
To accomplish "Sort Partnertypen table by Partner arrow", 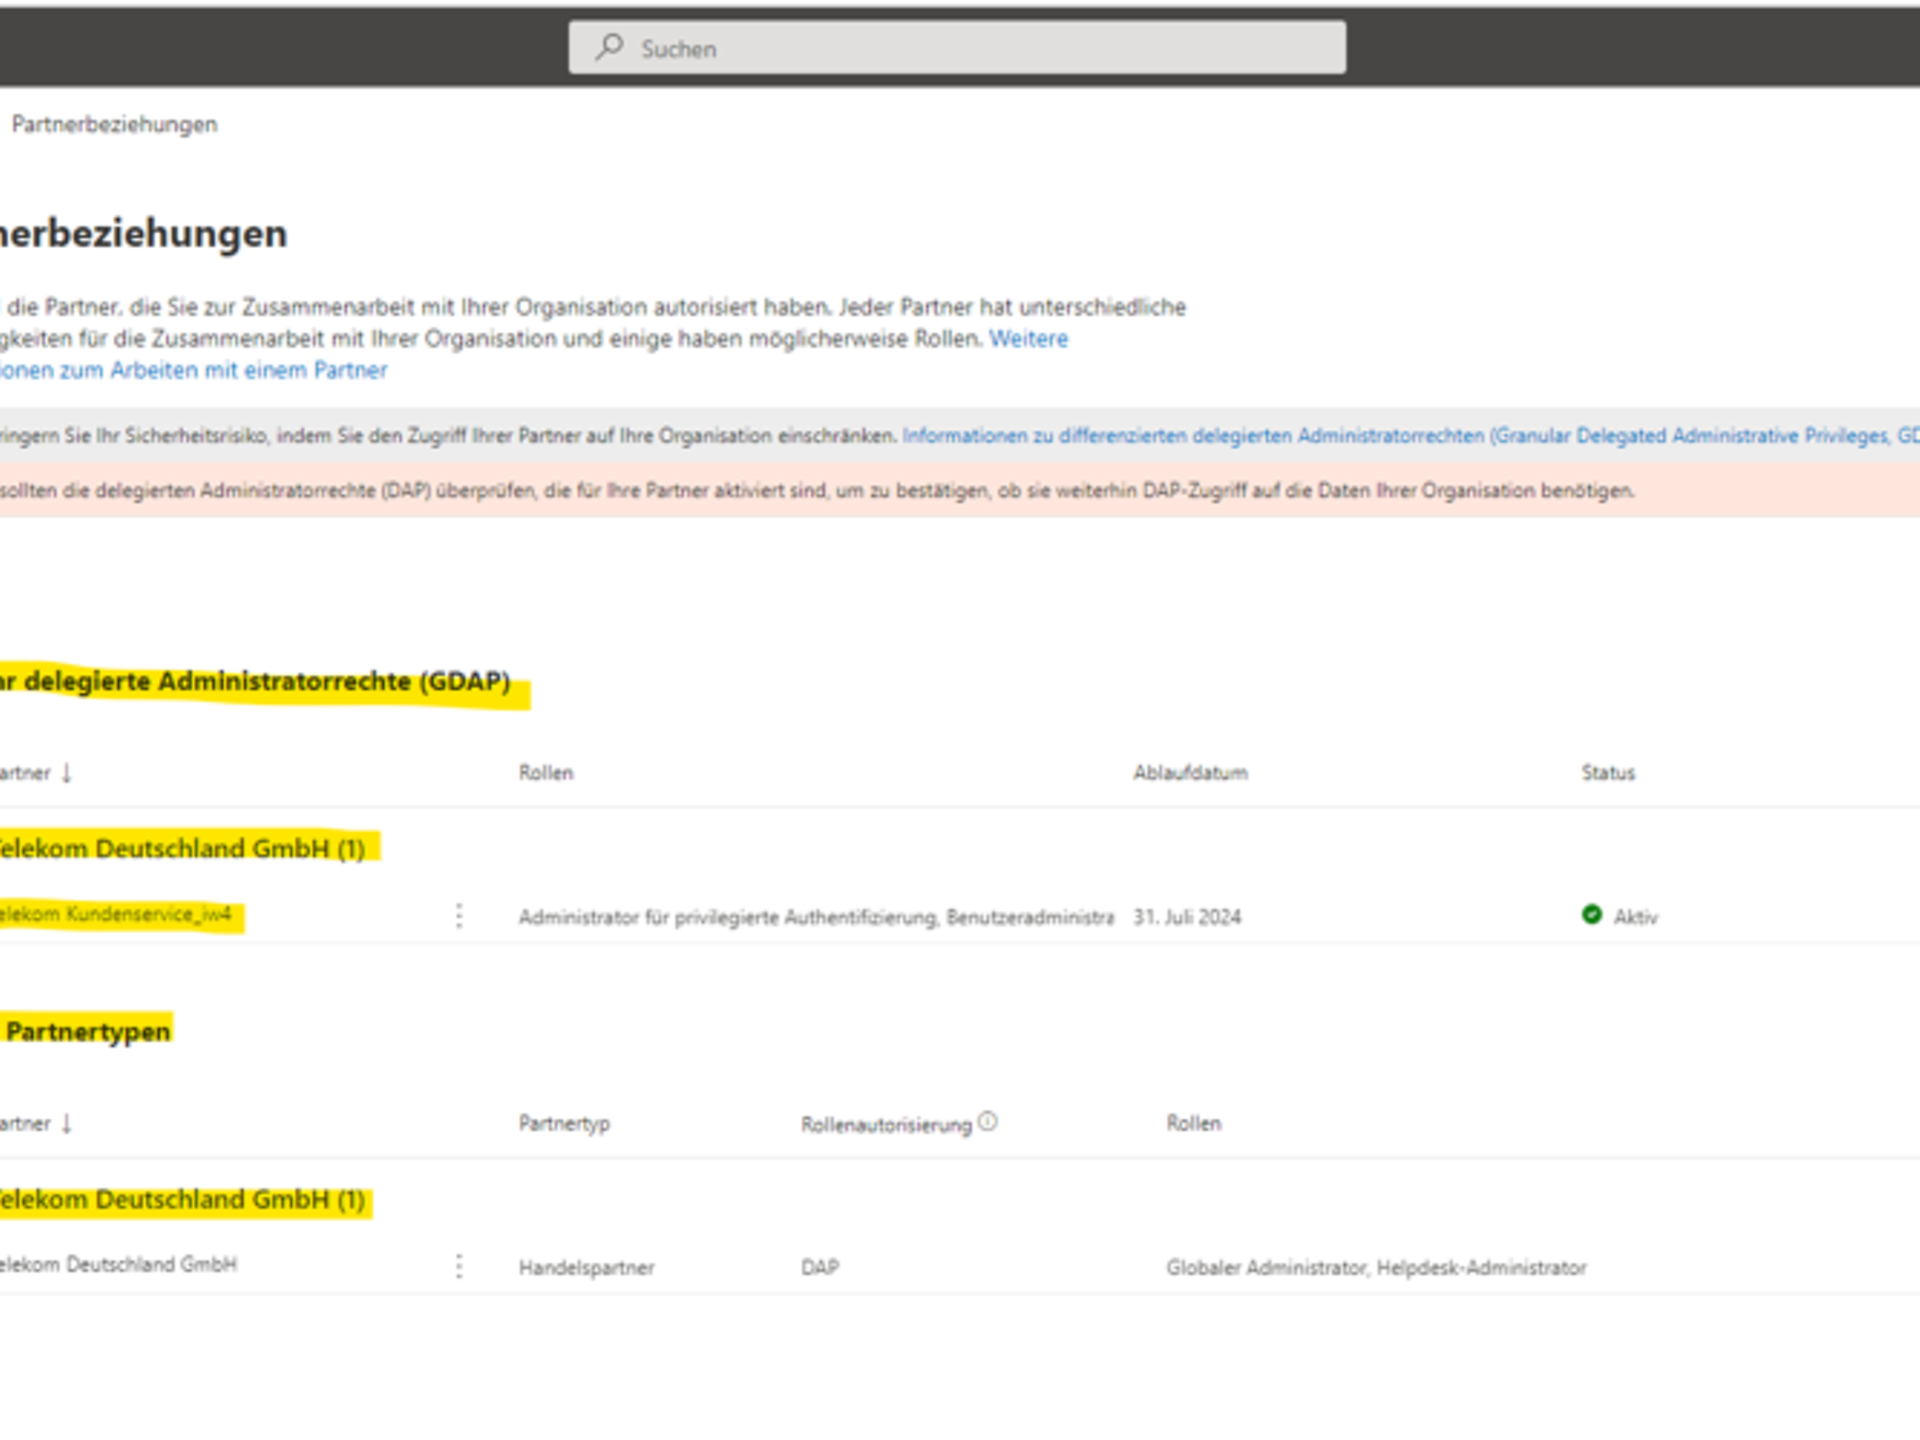I will pos(66,1124).
